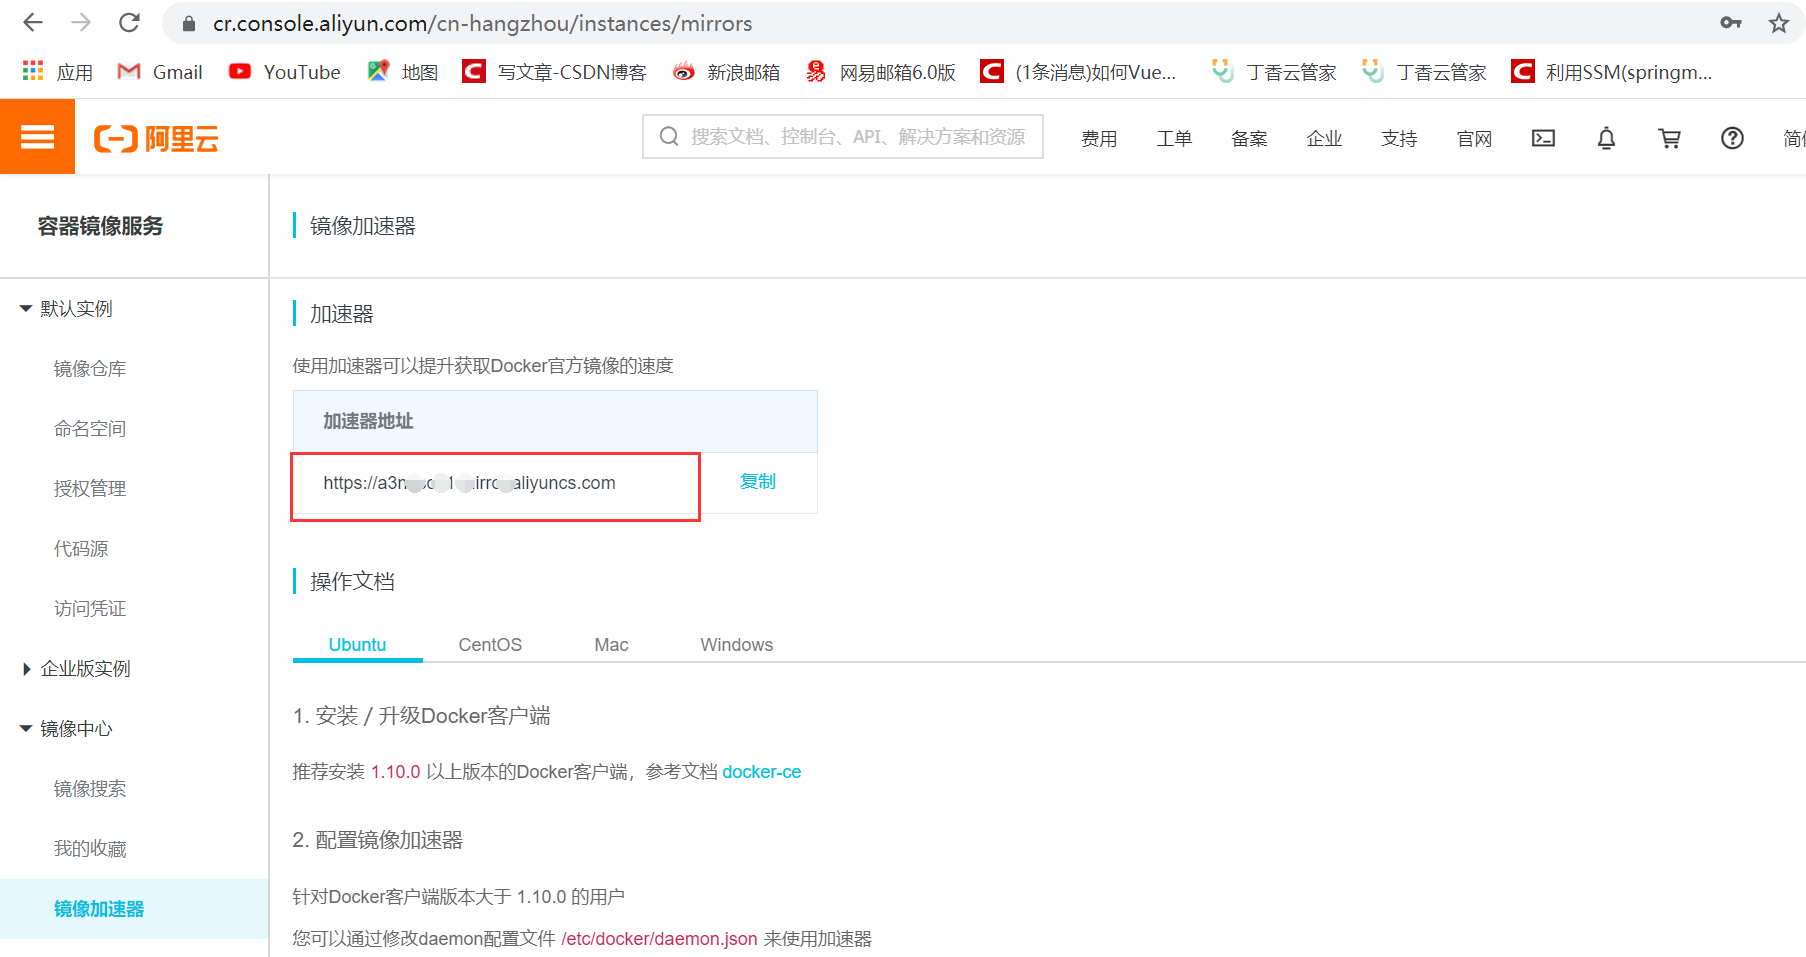Click the browser forward arrow

click(x=81, y=22)
